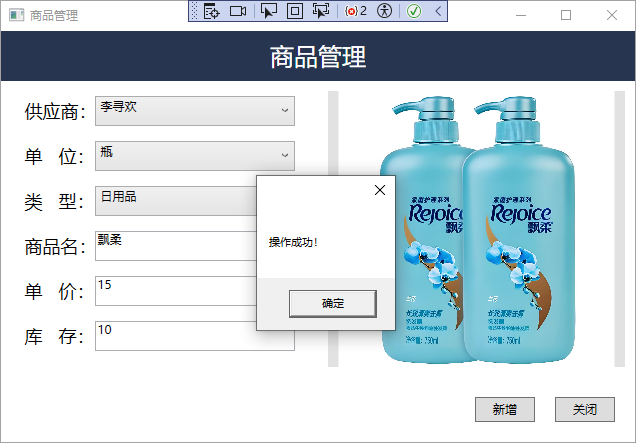The width and height of the screenshot is (636, 443).
Task: Click the 操作成功! message text
Action: (293, 242)
